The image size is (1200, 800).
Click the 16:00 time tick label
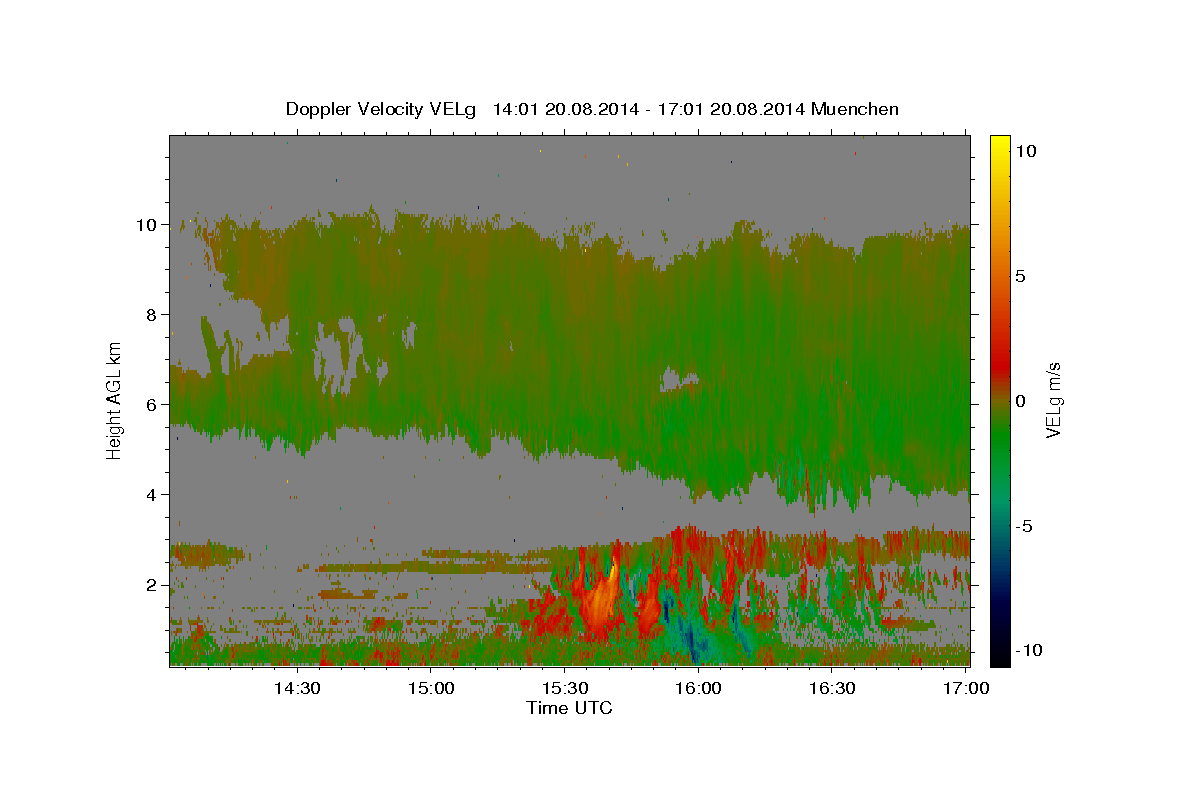tap(698, 689)
